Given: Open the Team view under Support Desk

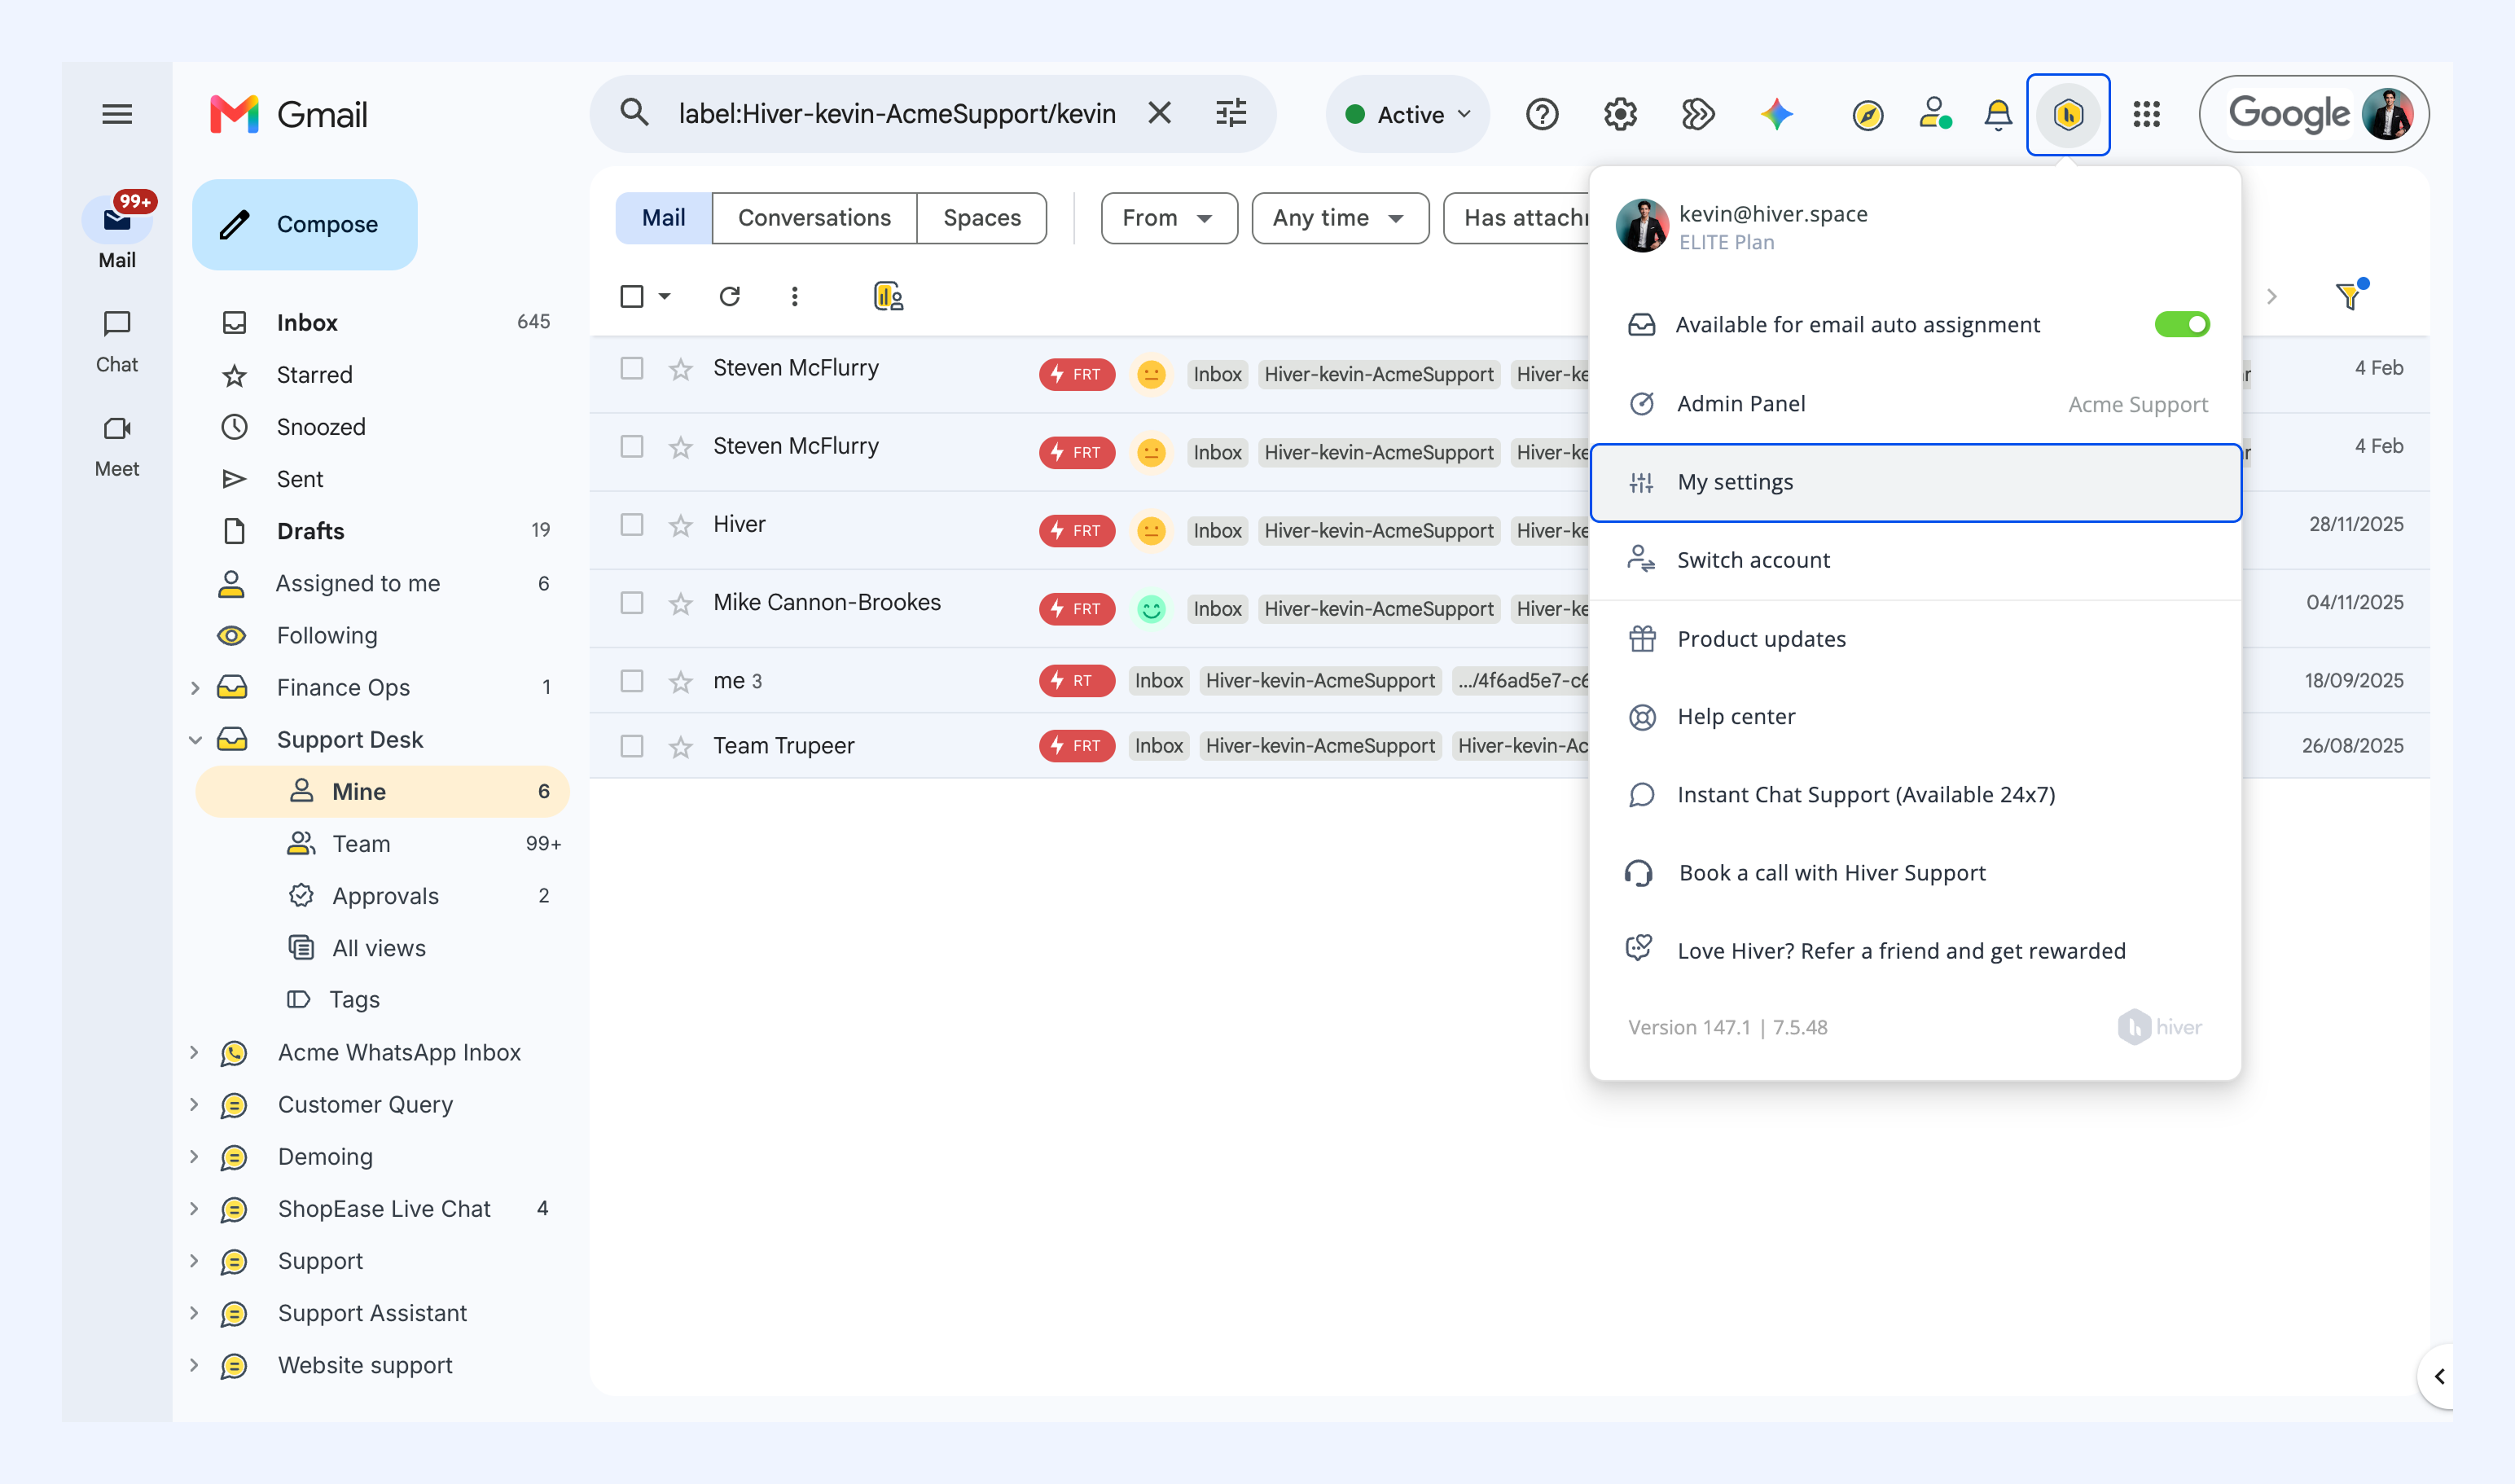Looking at the screenshot, I should pyautogui.click(x=382, y=844).
